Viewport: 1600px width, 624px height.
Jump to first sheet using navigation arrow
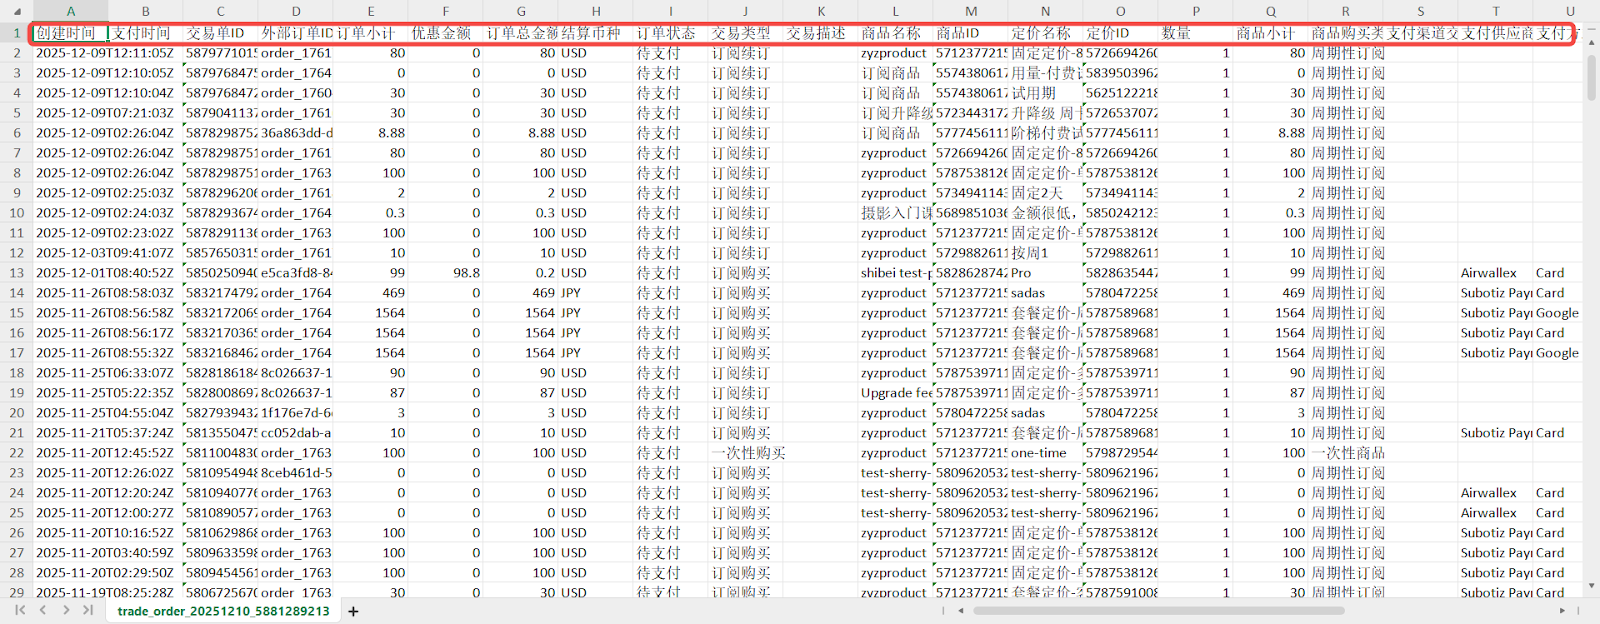pos(20,610)
